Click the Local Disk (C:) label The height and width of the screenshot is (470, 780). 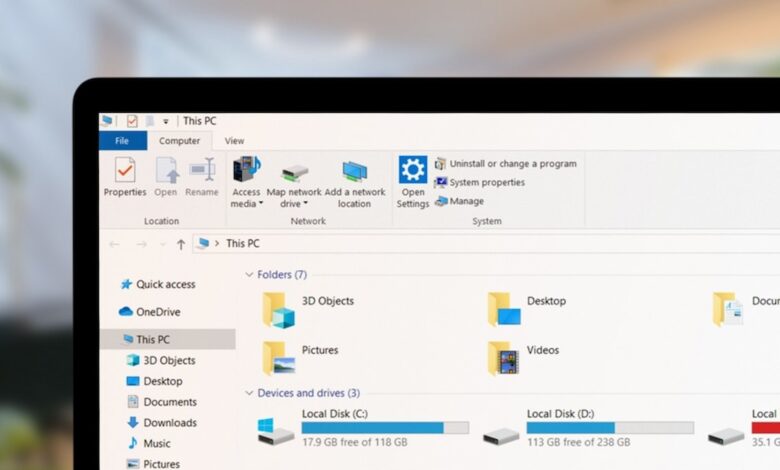[335, 414]
